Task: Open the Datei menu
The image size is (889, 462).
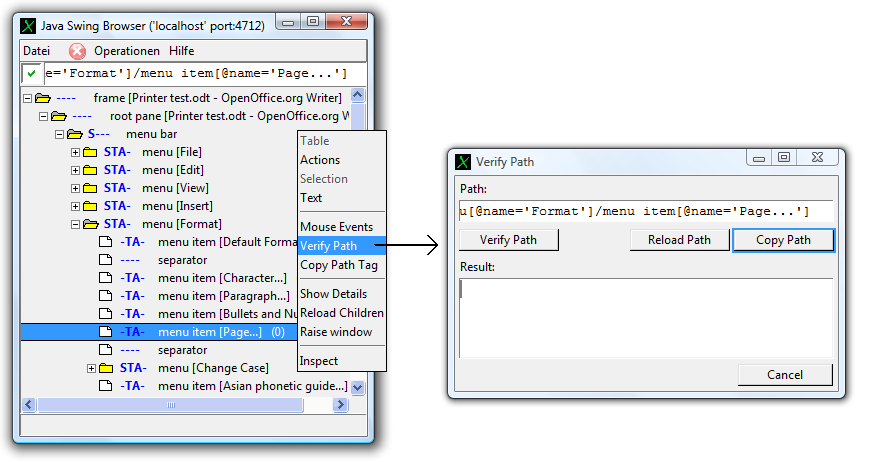Action: pos(36,51)
